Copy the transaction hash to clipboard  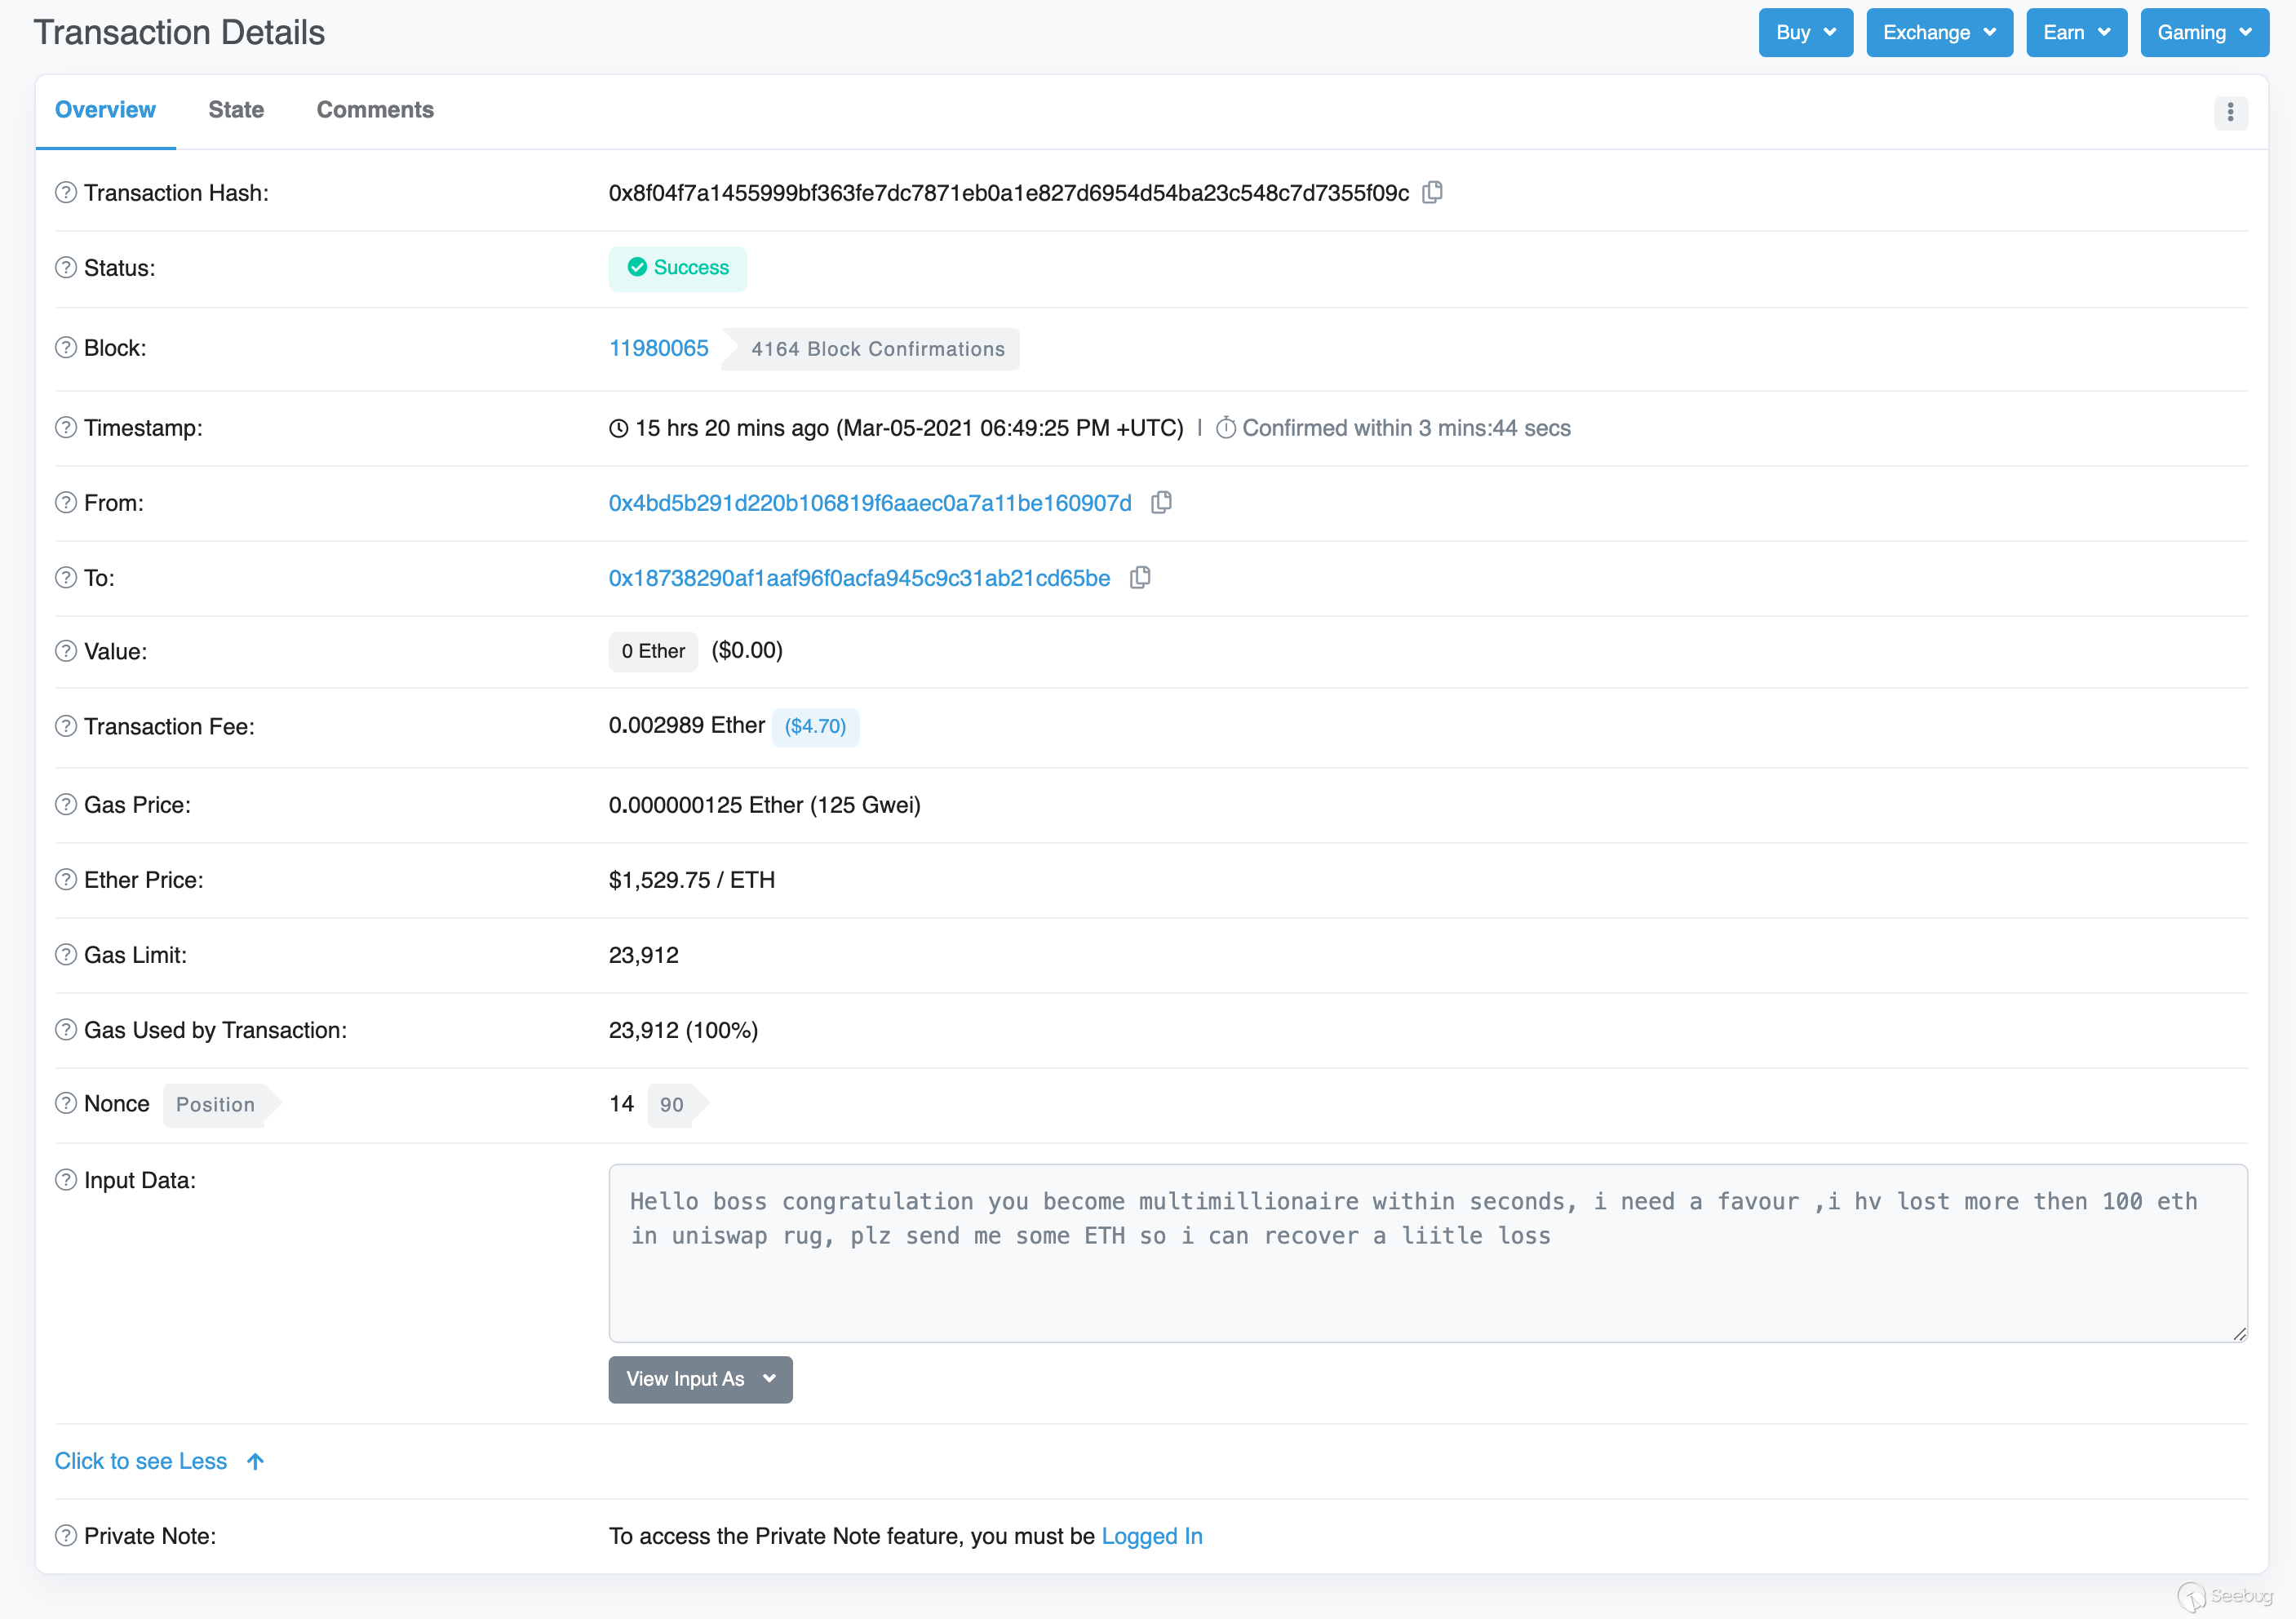tap(1432, 192)
